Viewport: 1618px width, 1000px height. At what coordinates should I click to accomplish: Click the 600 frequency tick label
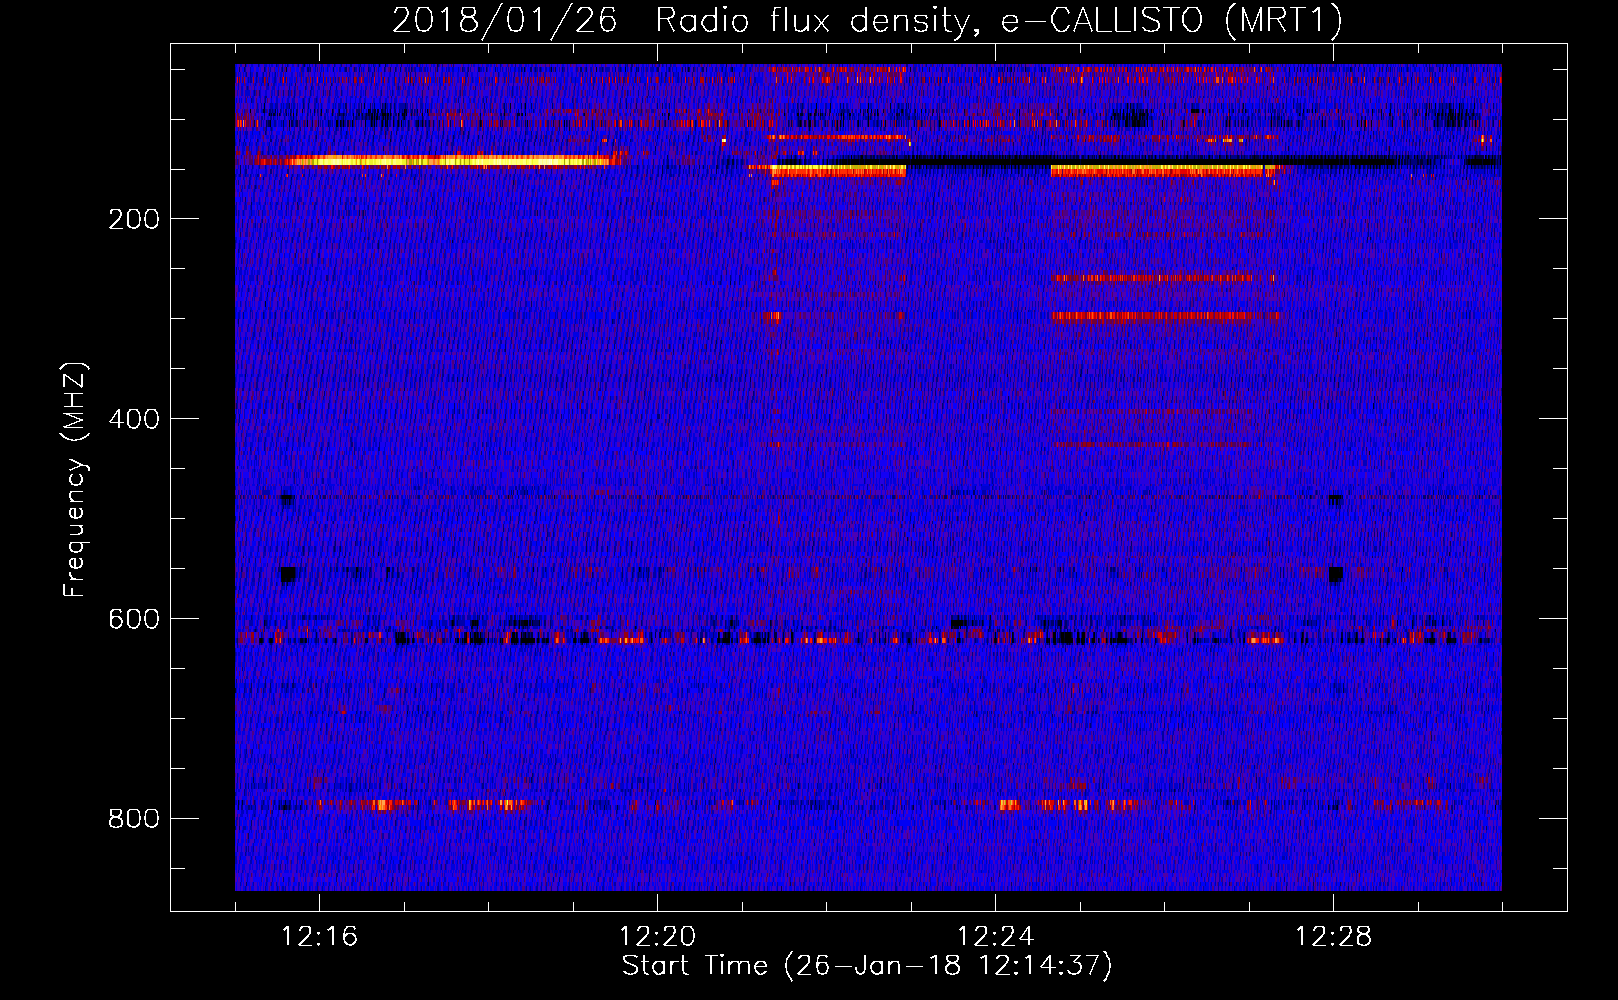[134, 619]
